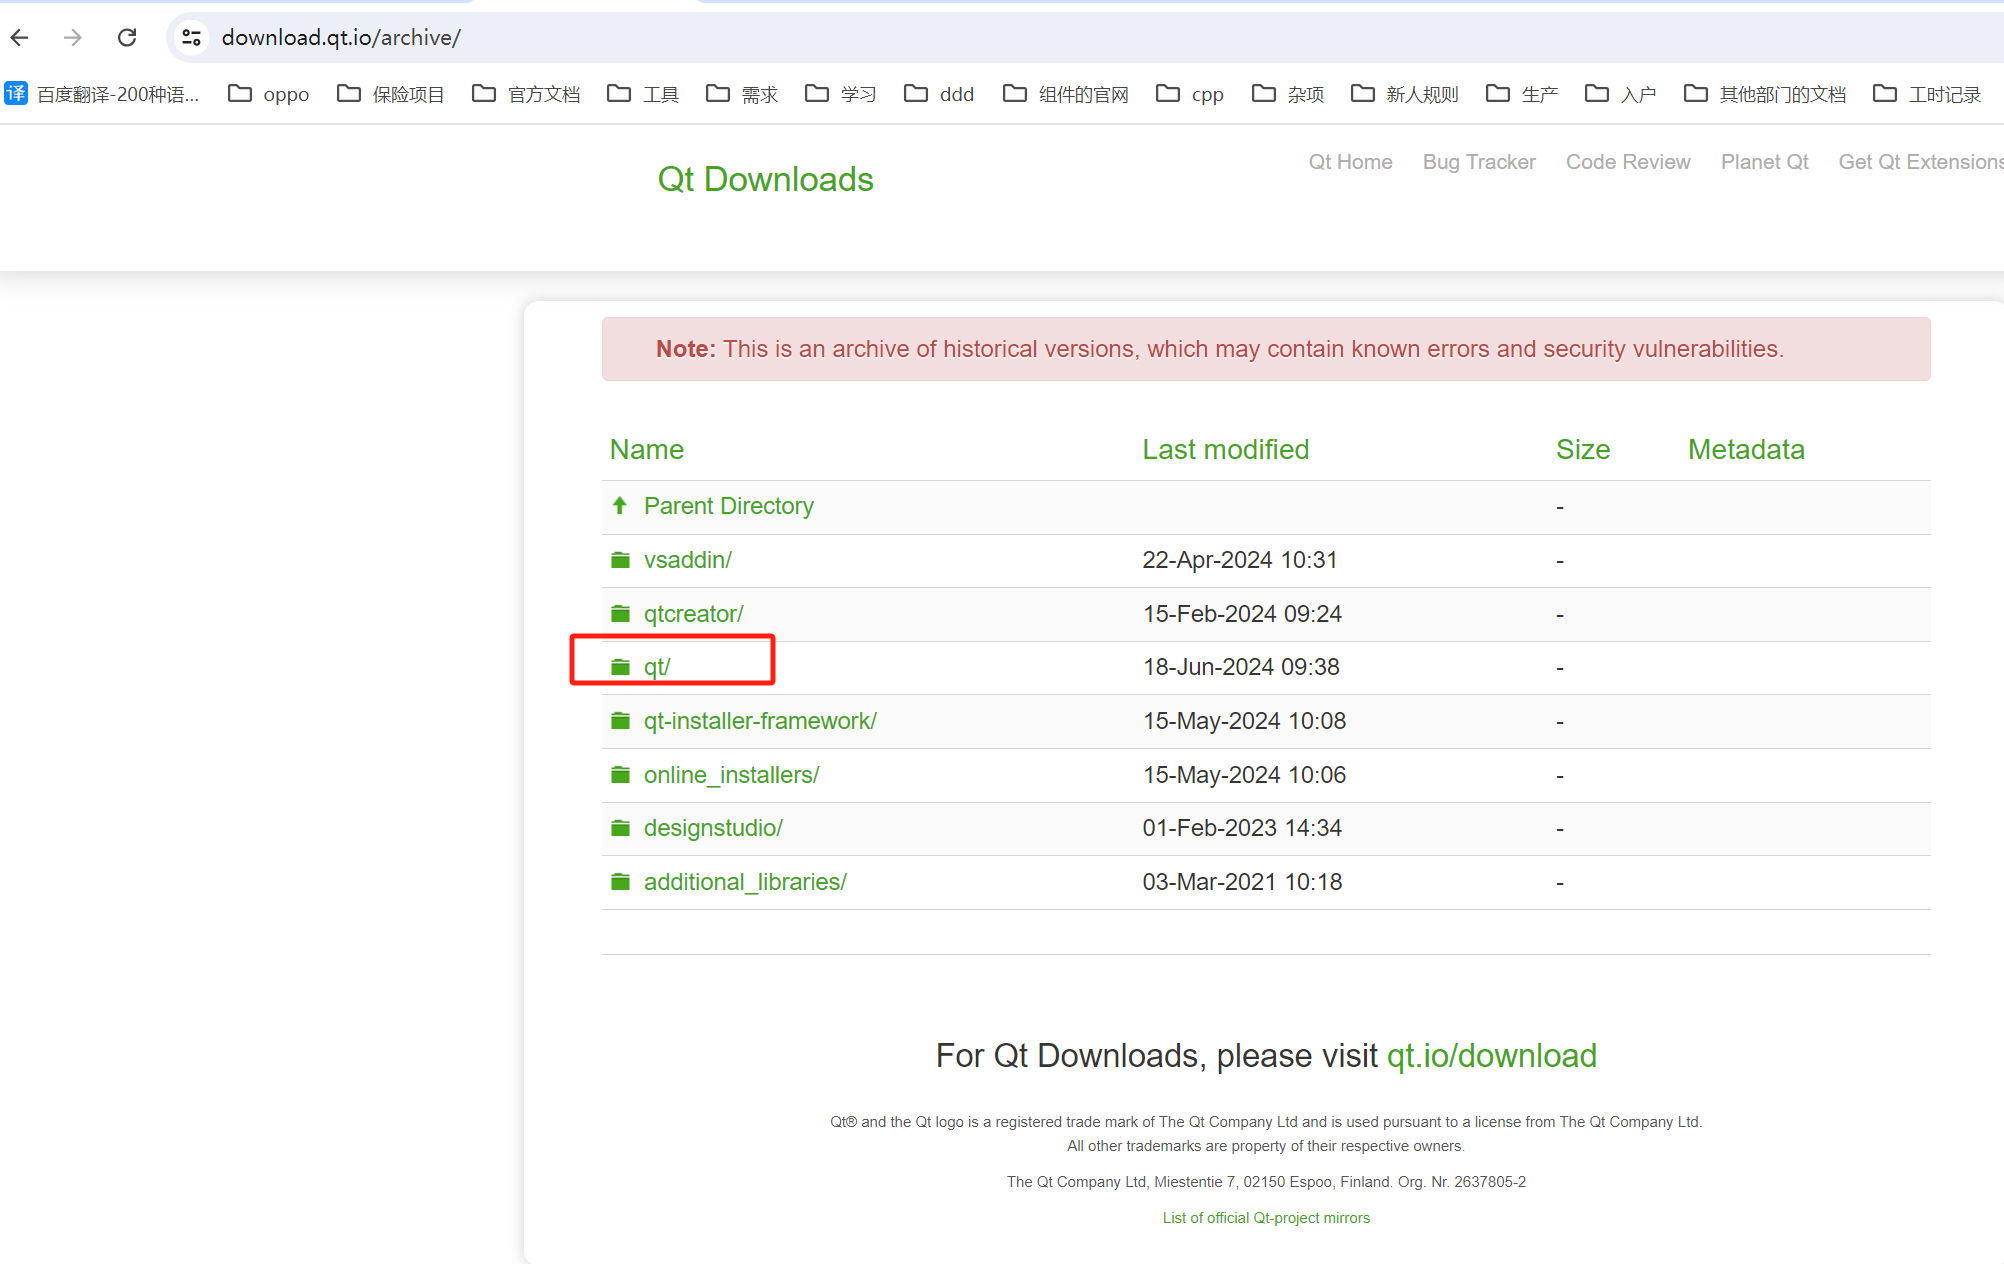Click the folder icon beside vsaddin/
Image resolution: width=2004 pixels, height=1264 pixels.
621,560
